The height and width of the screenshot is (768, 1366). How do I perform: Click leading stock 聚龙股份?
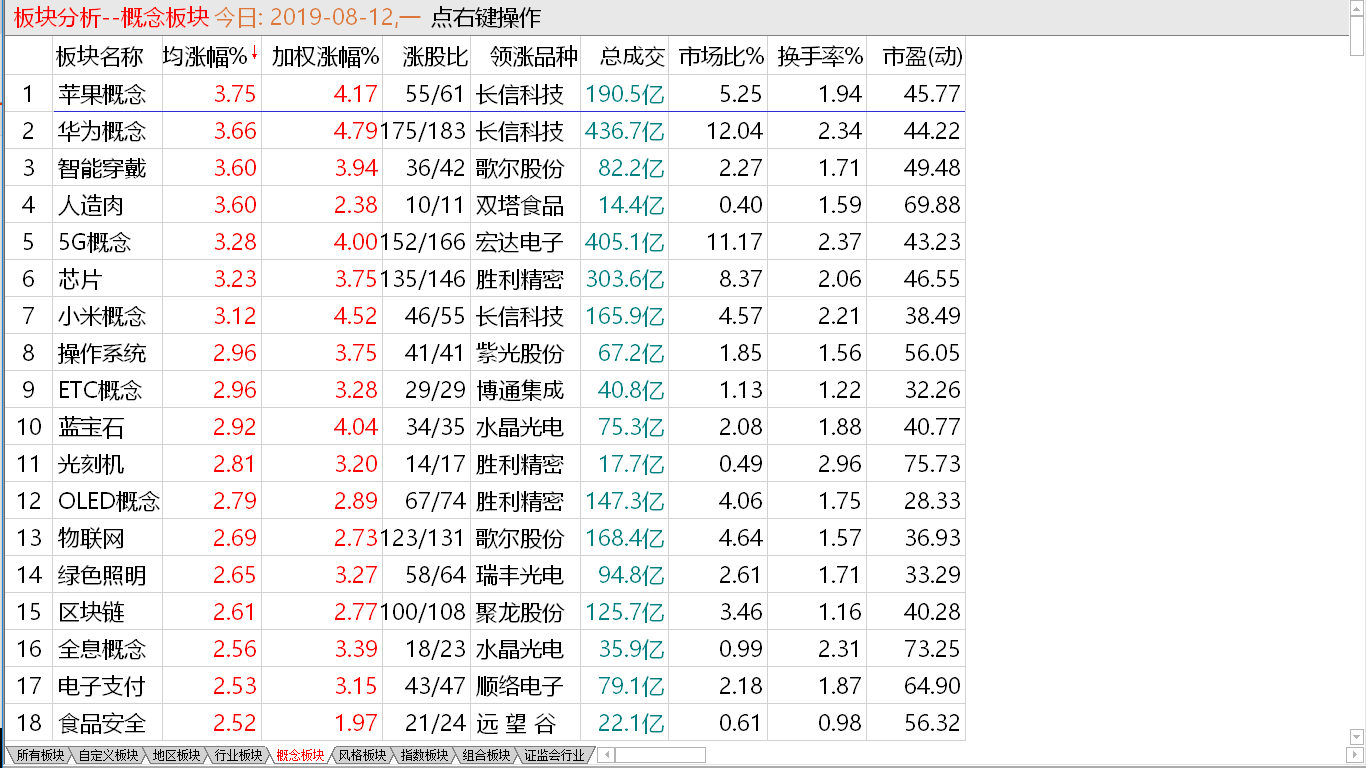(x=520, y=612)
